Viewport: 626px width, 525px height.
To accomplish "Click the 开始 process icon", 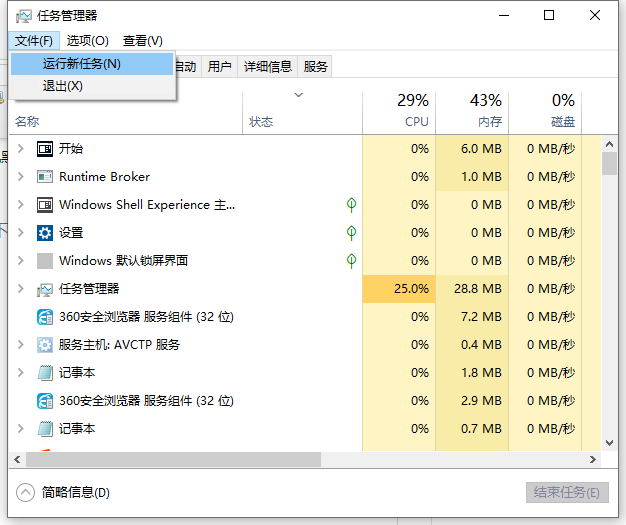I will pos(44,149).
